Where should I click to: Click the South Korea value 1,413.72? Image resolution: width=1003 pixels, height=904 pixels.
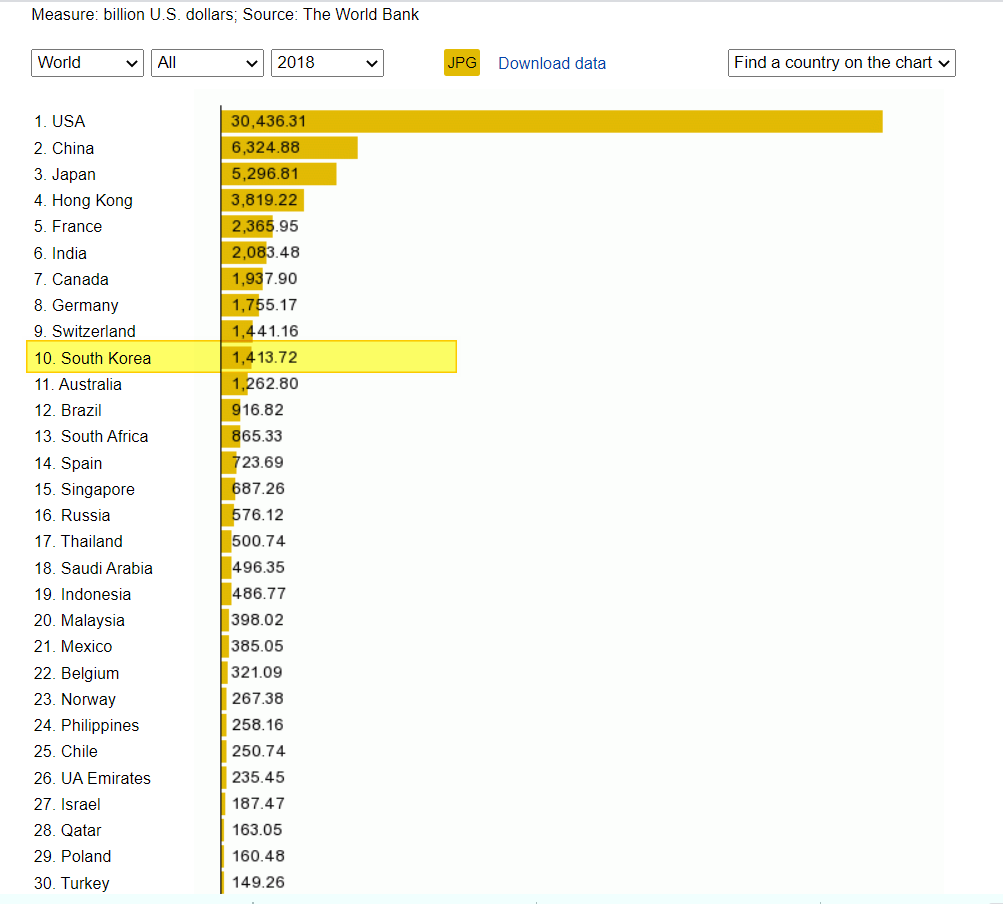[x=265, y=358]
